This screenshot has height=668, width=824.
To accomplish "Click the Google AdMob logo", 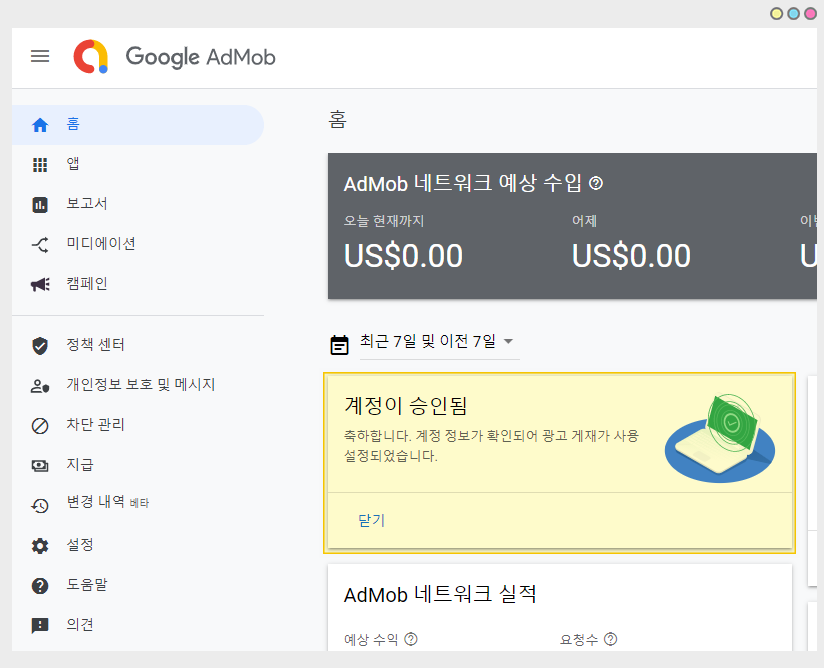I will point(175,56).
